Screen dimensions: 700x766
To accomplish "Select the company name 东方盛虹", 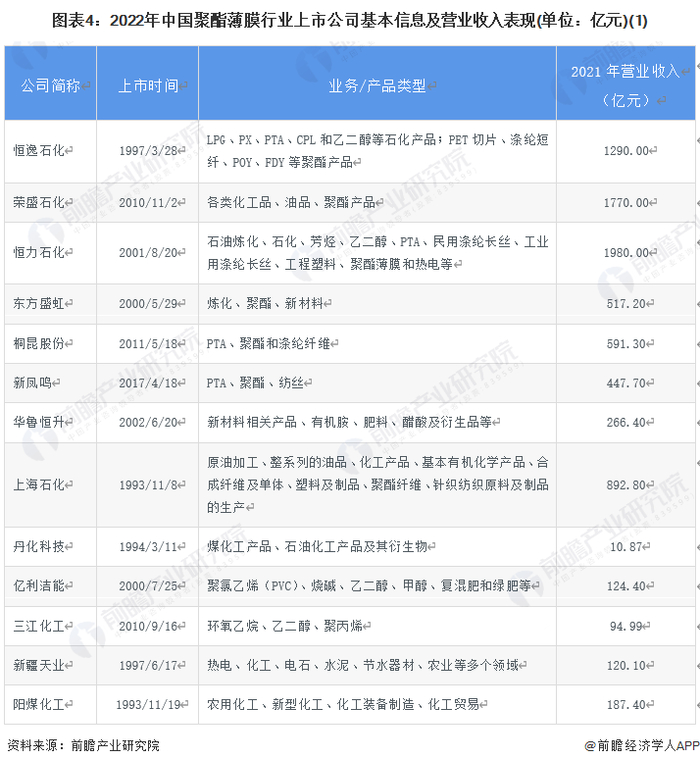I will pos(39,303).
